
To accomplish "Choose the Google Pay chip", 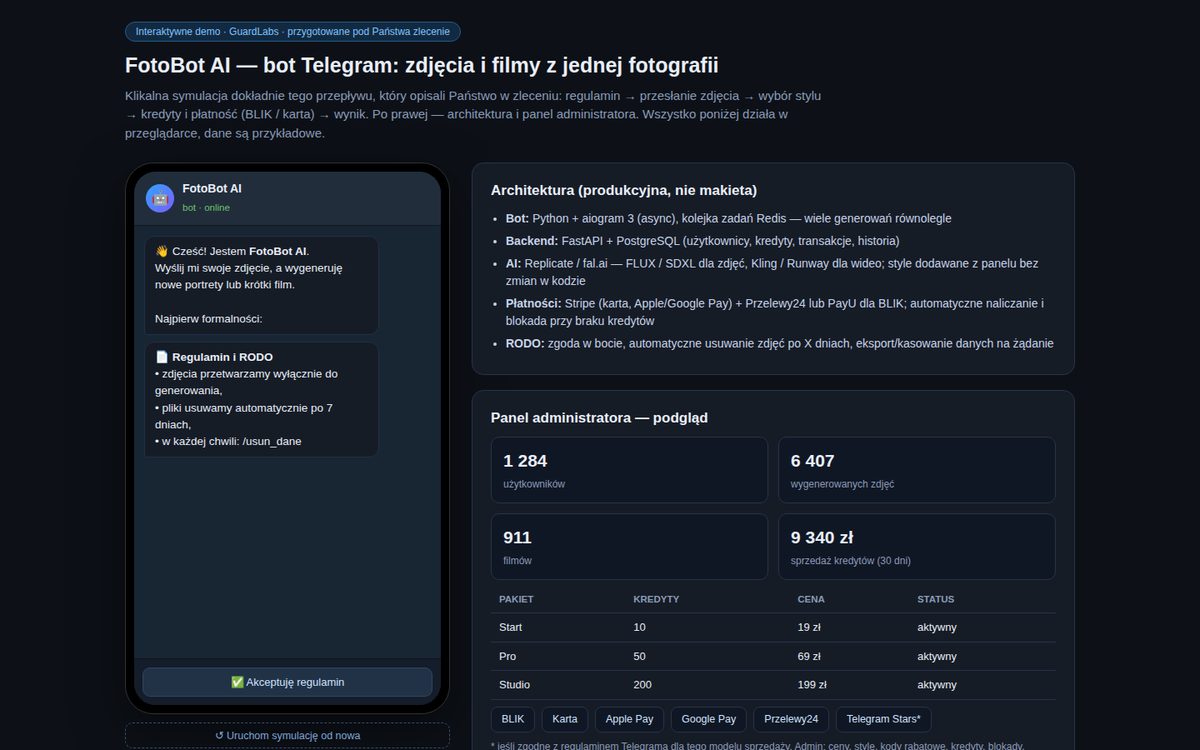I will click(x=709, y=719).
